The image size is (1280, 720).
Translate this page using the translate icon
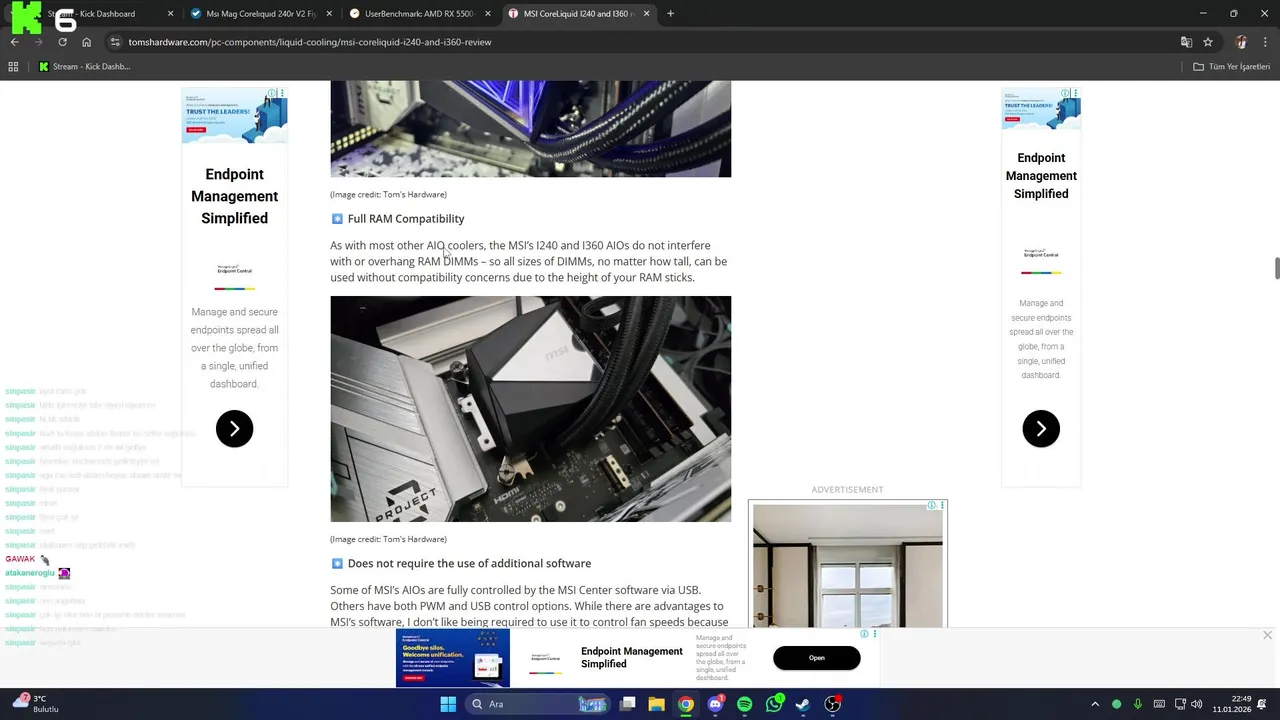[x=1186, y=42]
